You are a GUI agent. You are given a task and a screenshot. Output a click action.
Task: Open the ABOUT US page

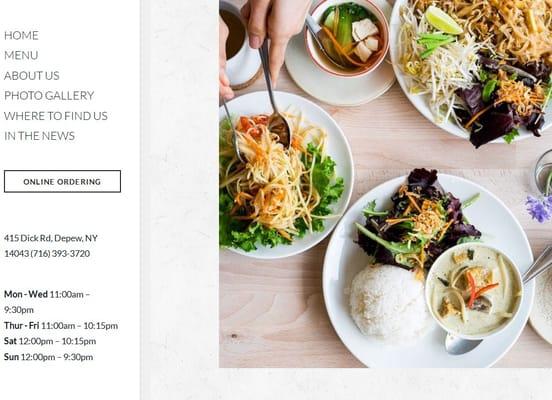(32, 76)
